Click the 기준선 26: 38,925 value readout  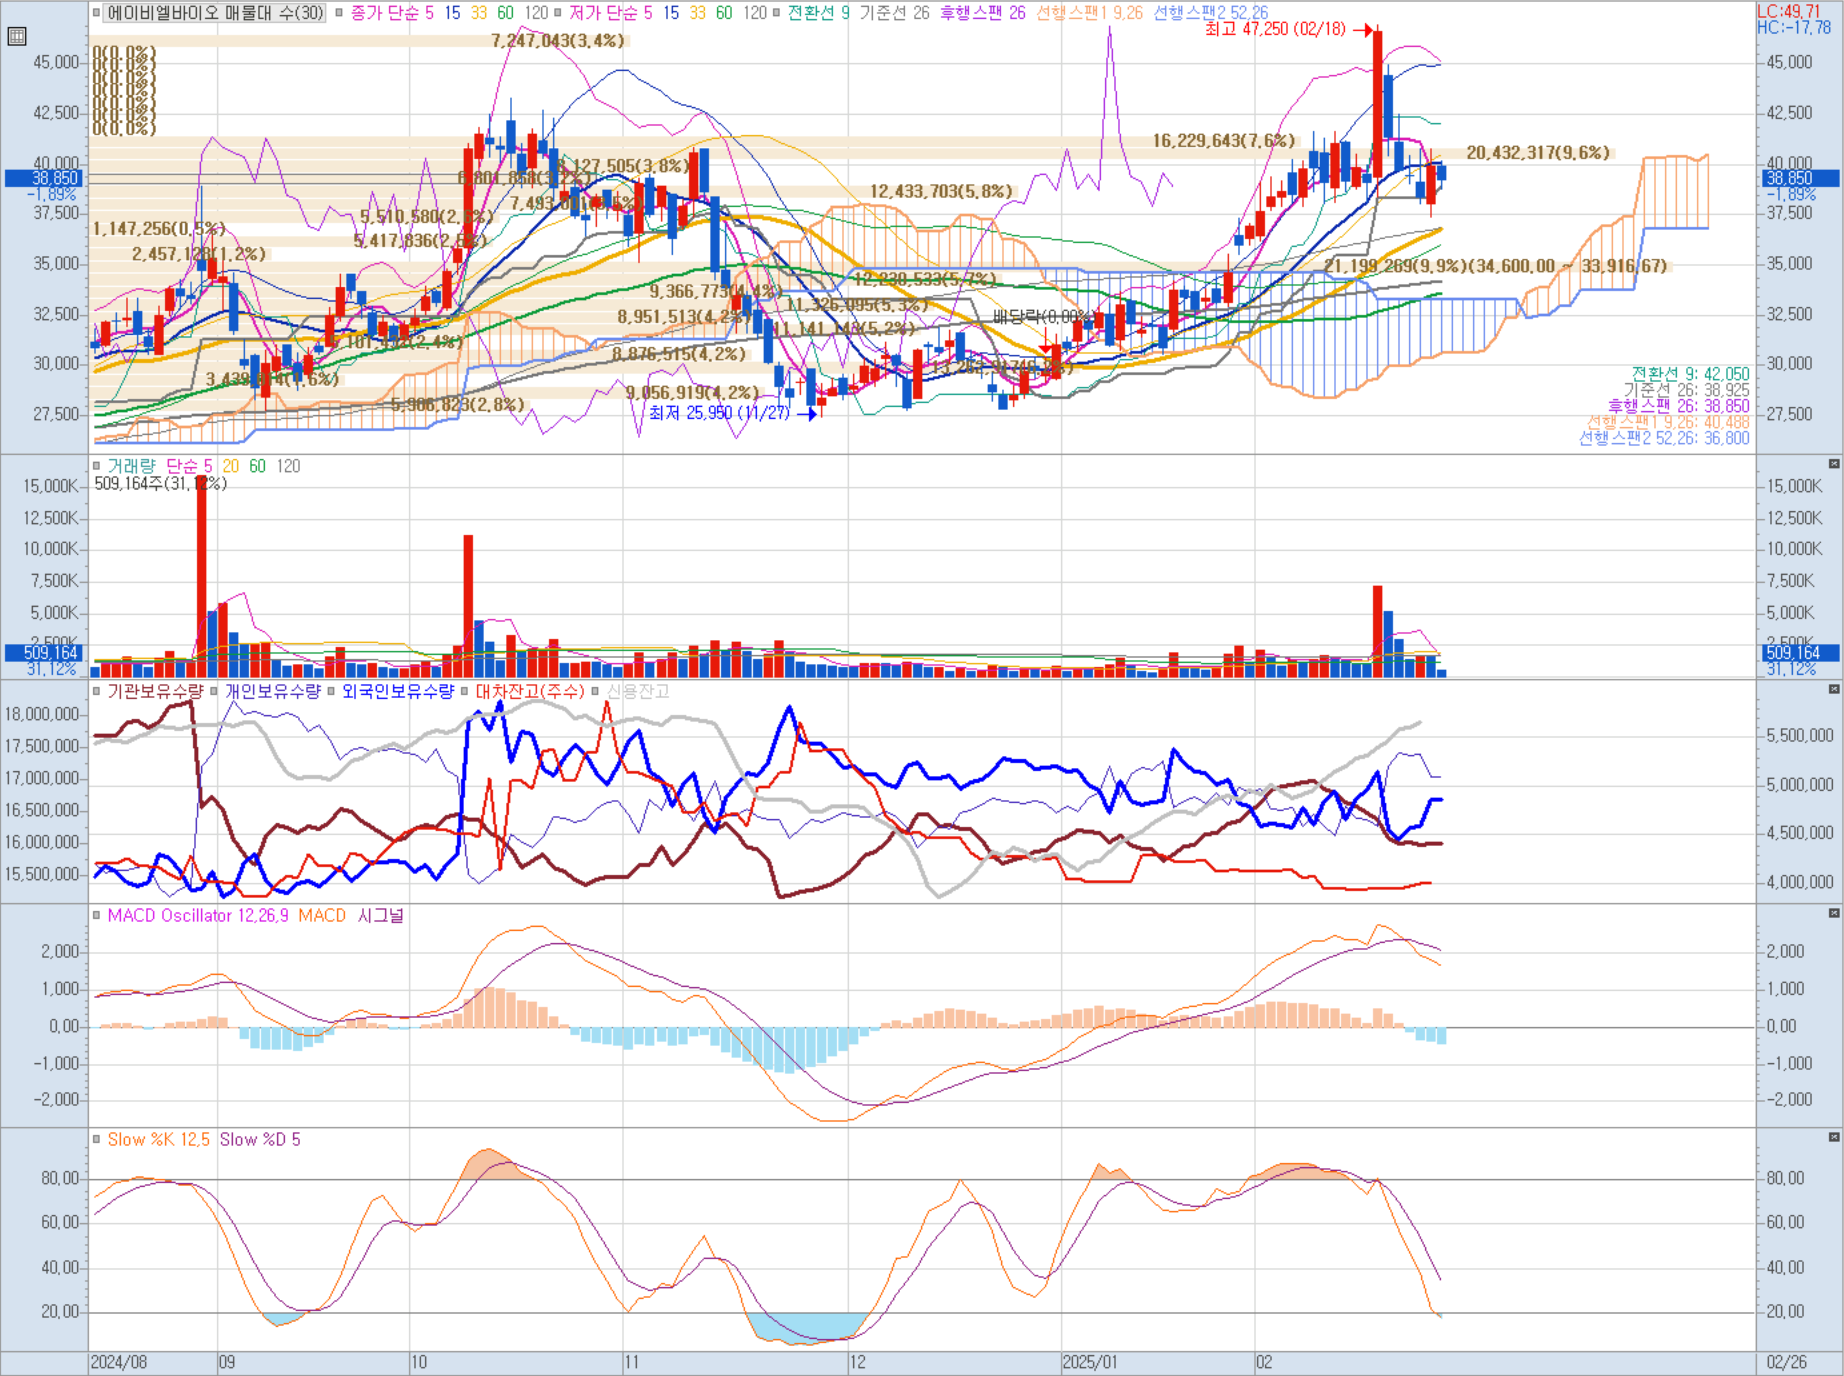[1687, 390]
